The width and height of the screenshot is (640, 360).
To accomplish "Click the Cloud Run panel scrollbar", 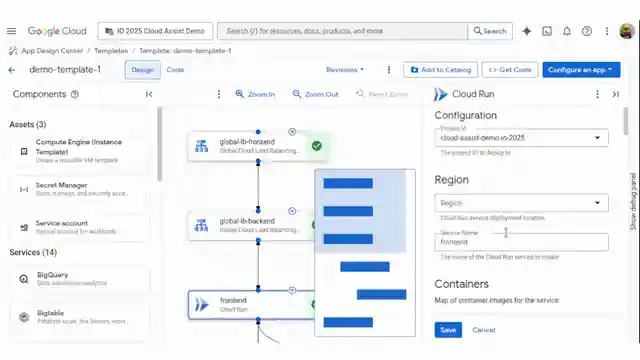I will coord(625,121).
